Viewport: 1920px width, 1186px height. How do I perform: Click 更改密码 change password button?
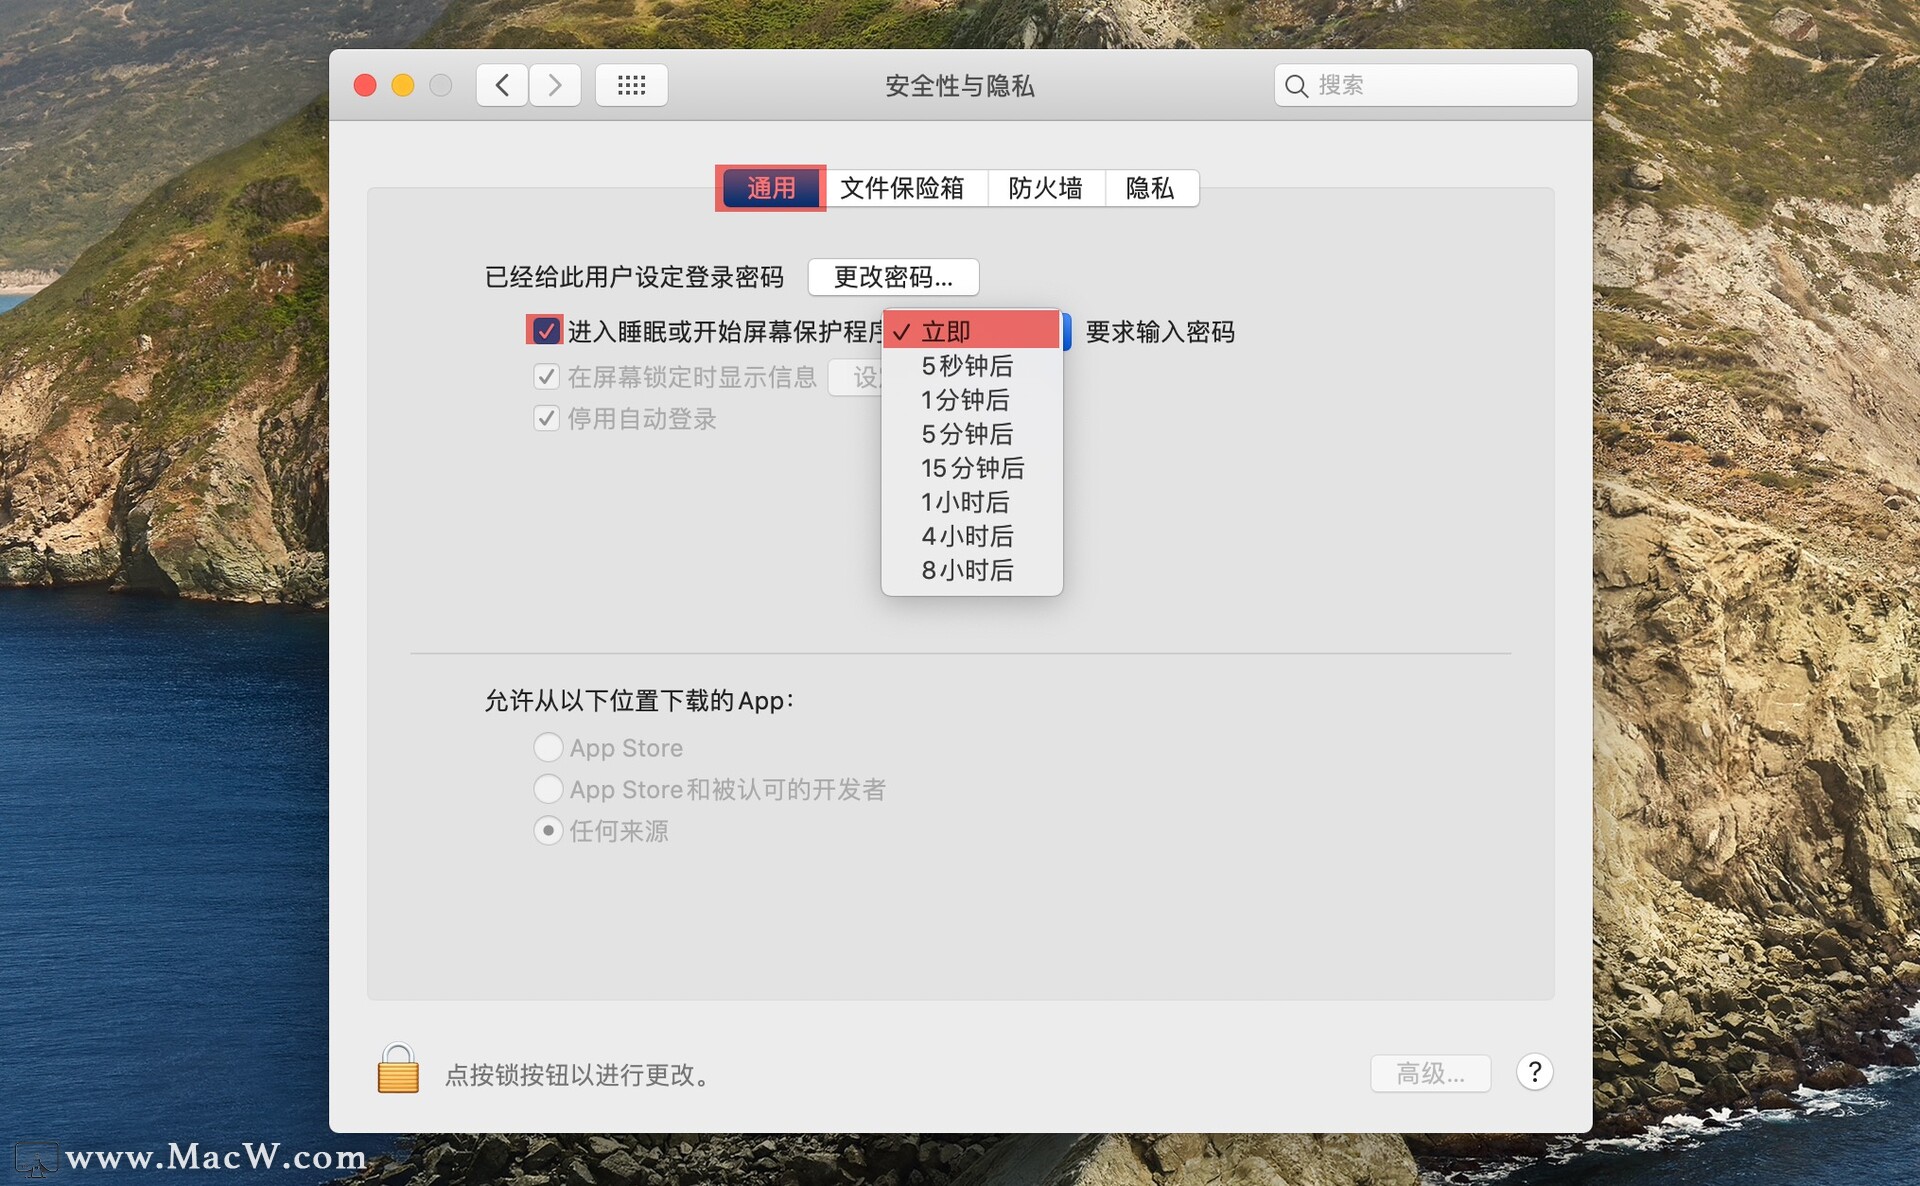click(x=891, y=278)
